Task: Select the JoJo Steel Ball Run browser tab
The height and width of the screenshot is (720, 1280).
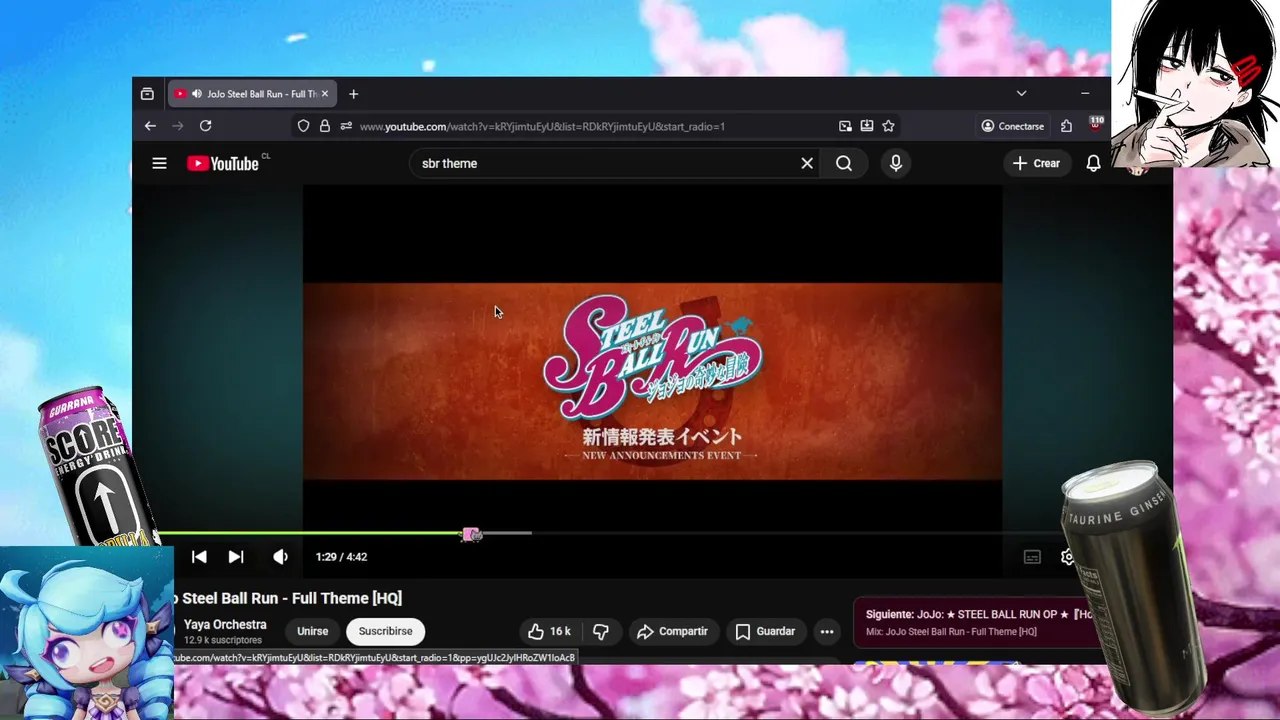Action: [252, 94]
